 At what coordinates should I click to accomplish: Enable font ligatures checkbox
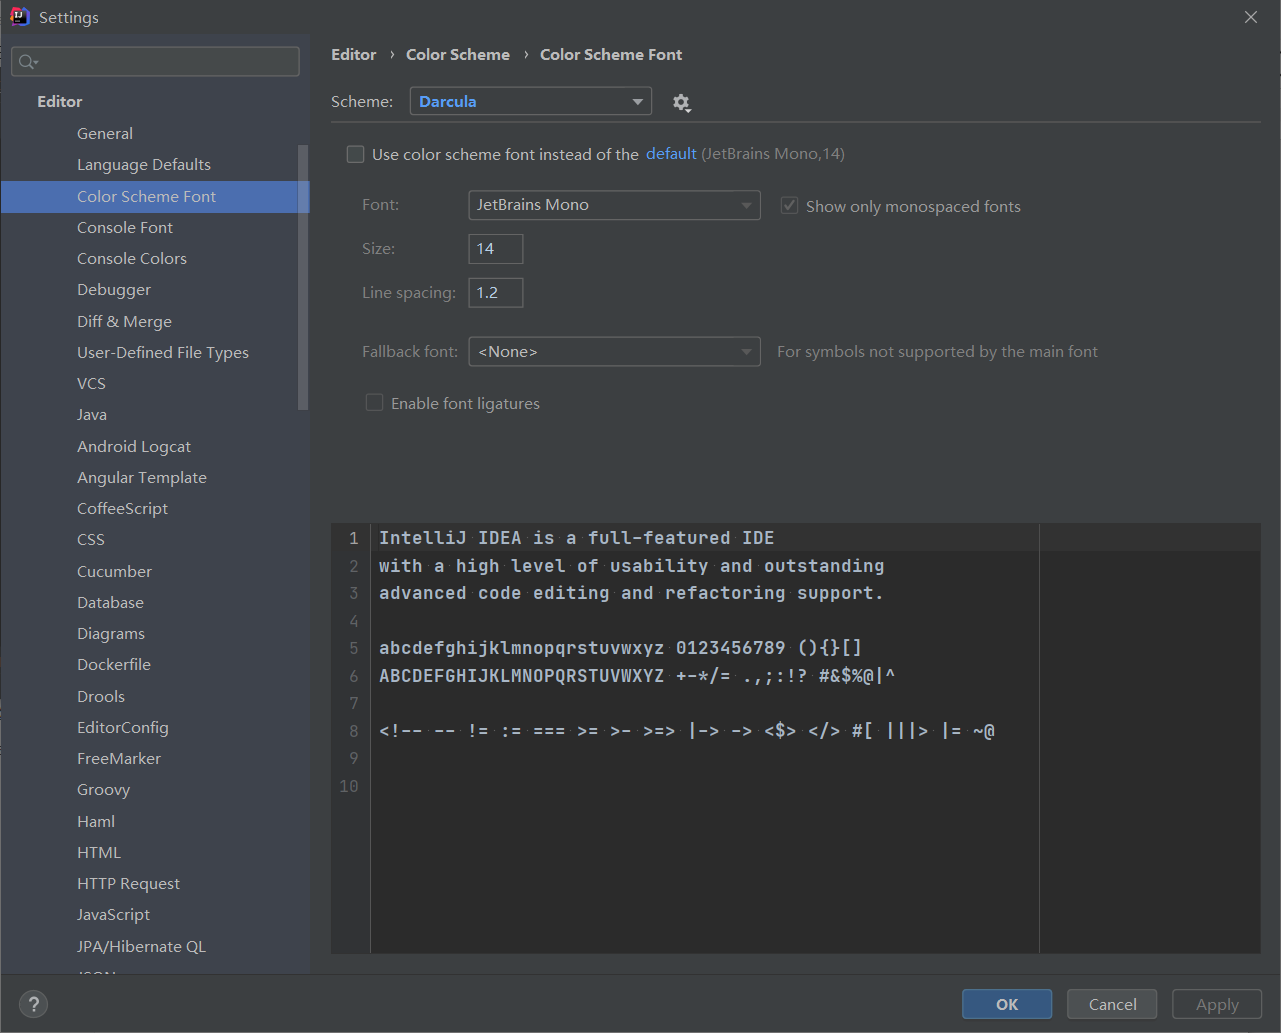pos(374,403)
